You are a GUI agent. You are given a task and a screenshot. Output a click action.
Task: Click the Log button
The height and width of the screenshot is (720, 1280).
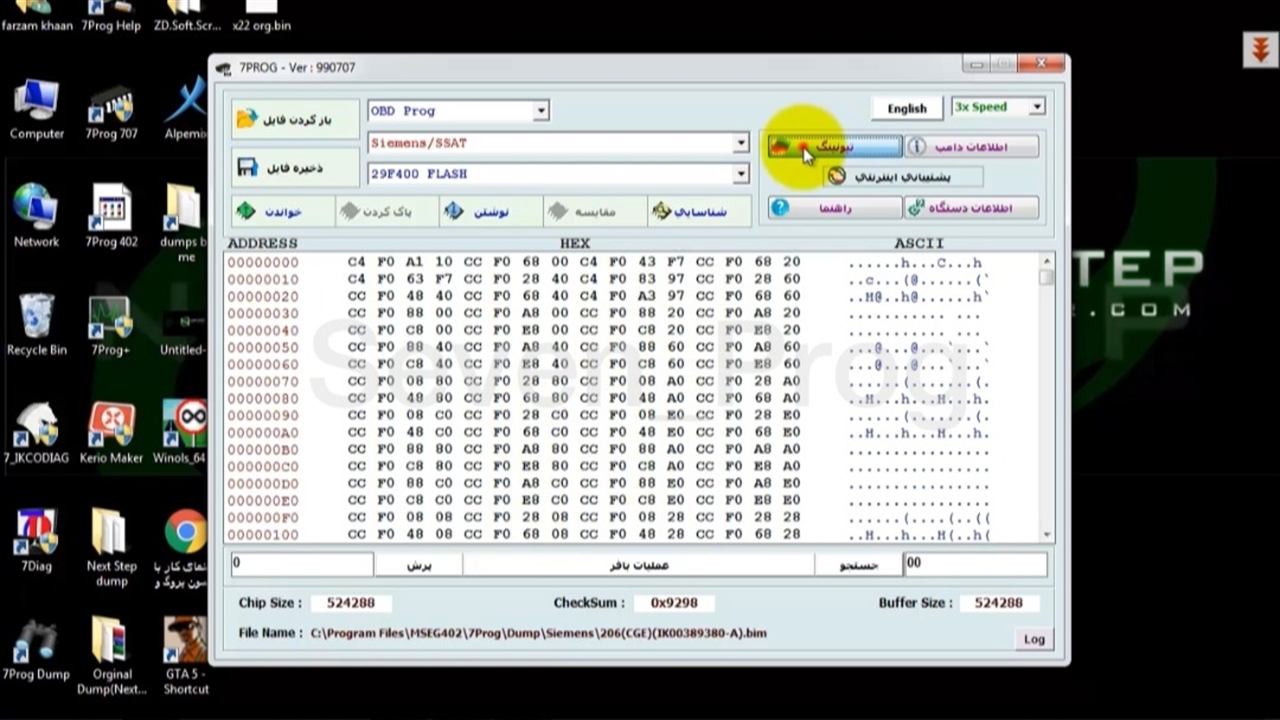tap(1034, 639)
